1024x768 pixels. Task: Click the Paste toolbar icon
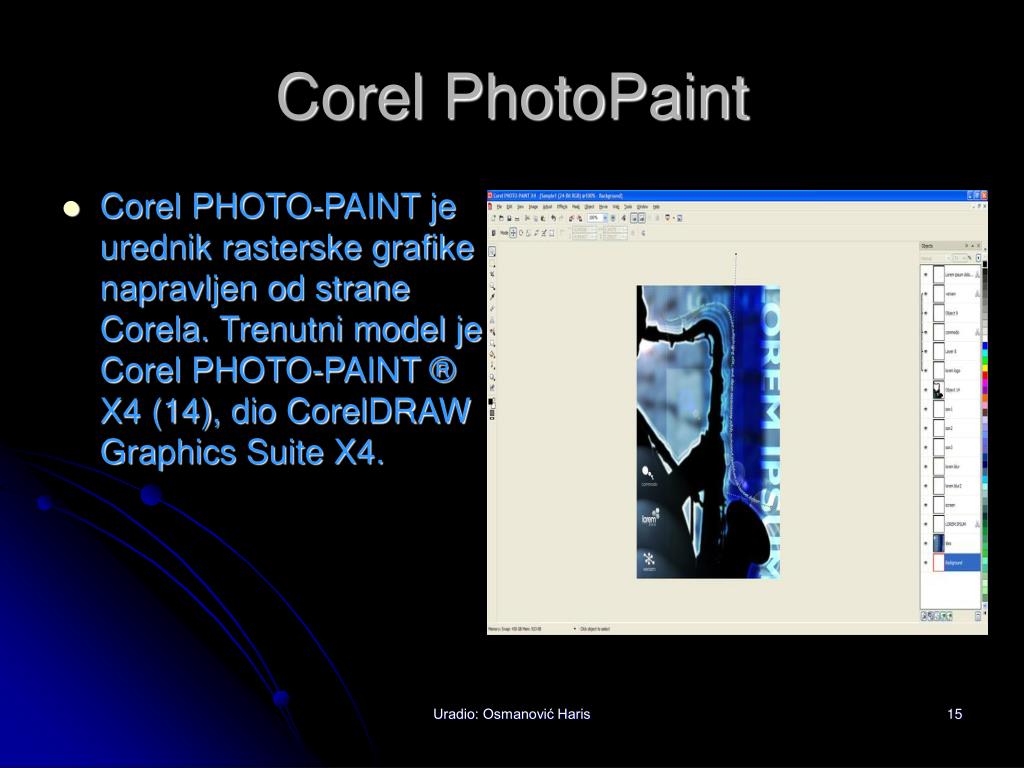543,218
